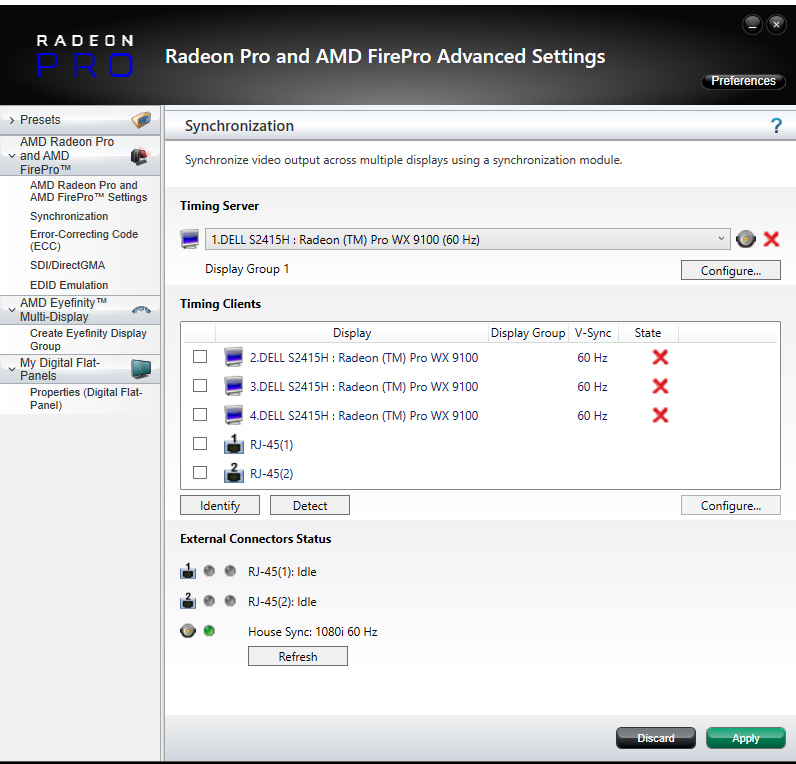Discard the pending changes
The height and width of the screenshot is (764, 796).
coord(656,738)
